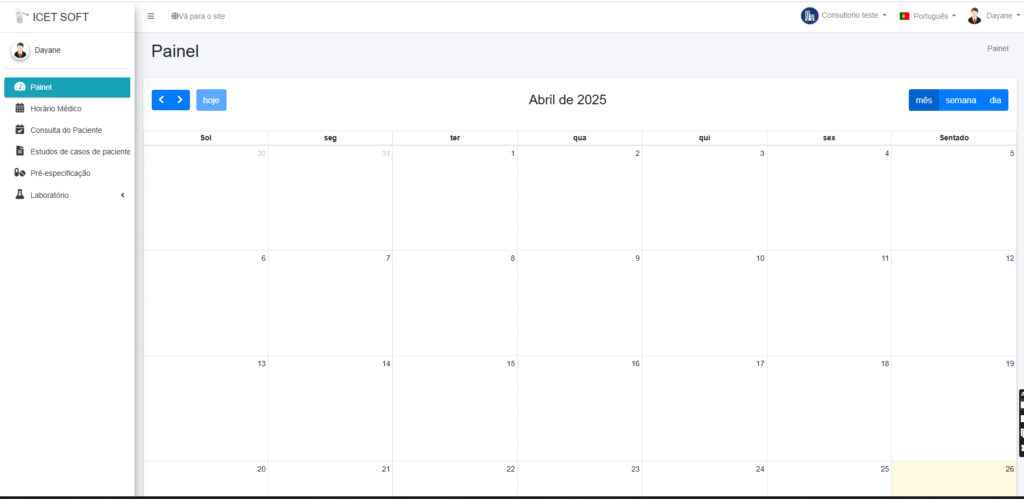Go to next month with right arrow
This screenshot has width=1024, height=499.
coord(180,100)
